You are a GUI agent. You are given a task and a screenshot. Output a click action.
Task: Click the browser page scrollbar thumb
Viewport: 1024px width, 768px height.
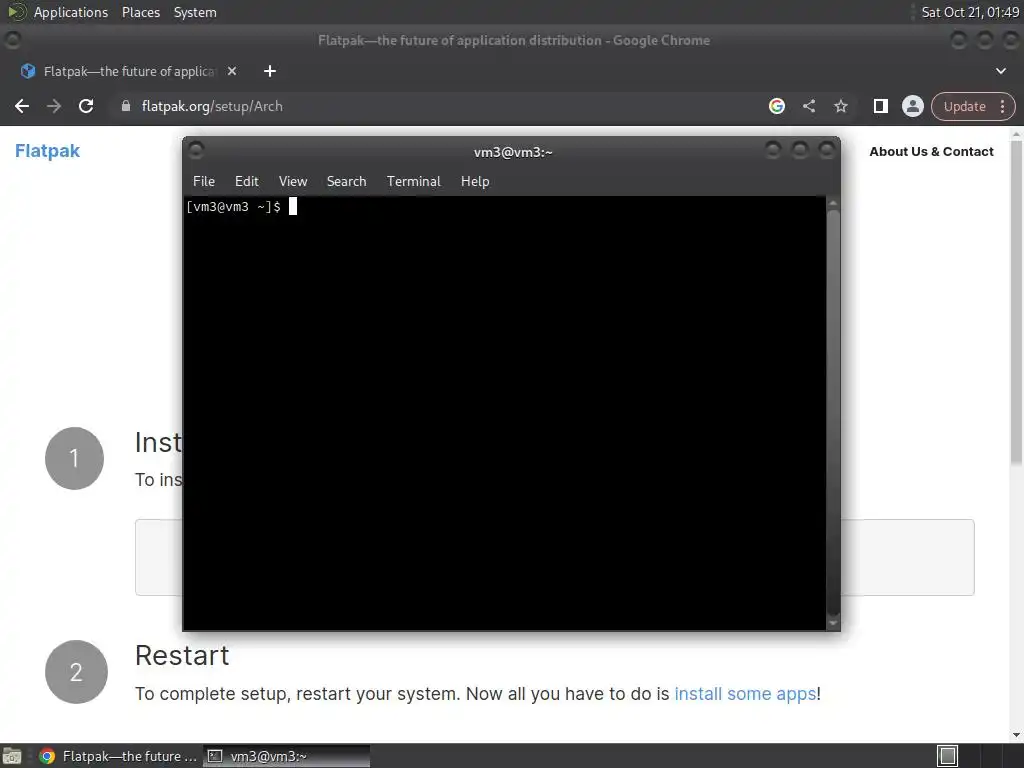click(1016, 302)
